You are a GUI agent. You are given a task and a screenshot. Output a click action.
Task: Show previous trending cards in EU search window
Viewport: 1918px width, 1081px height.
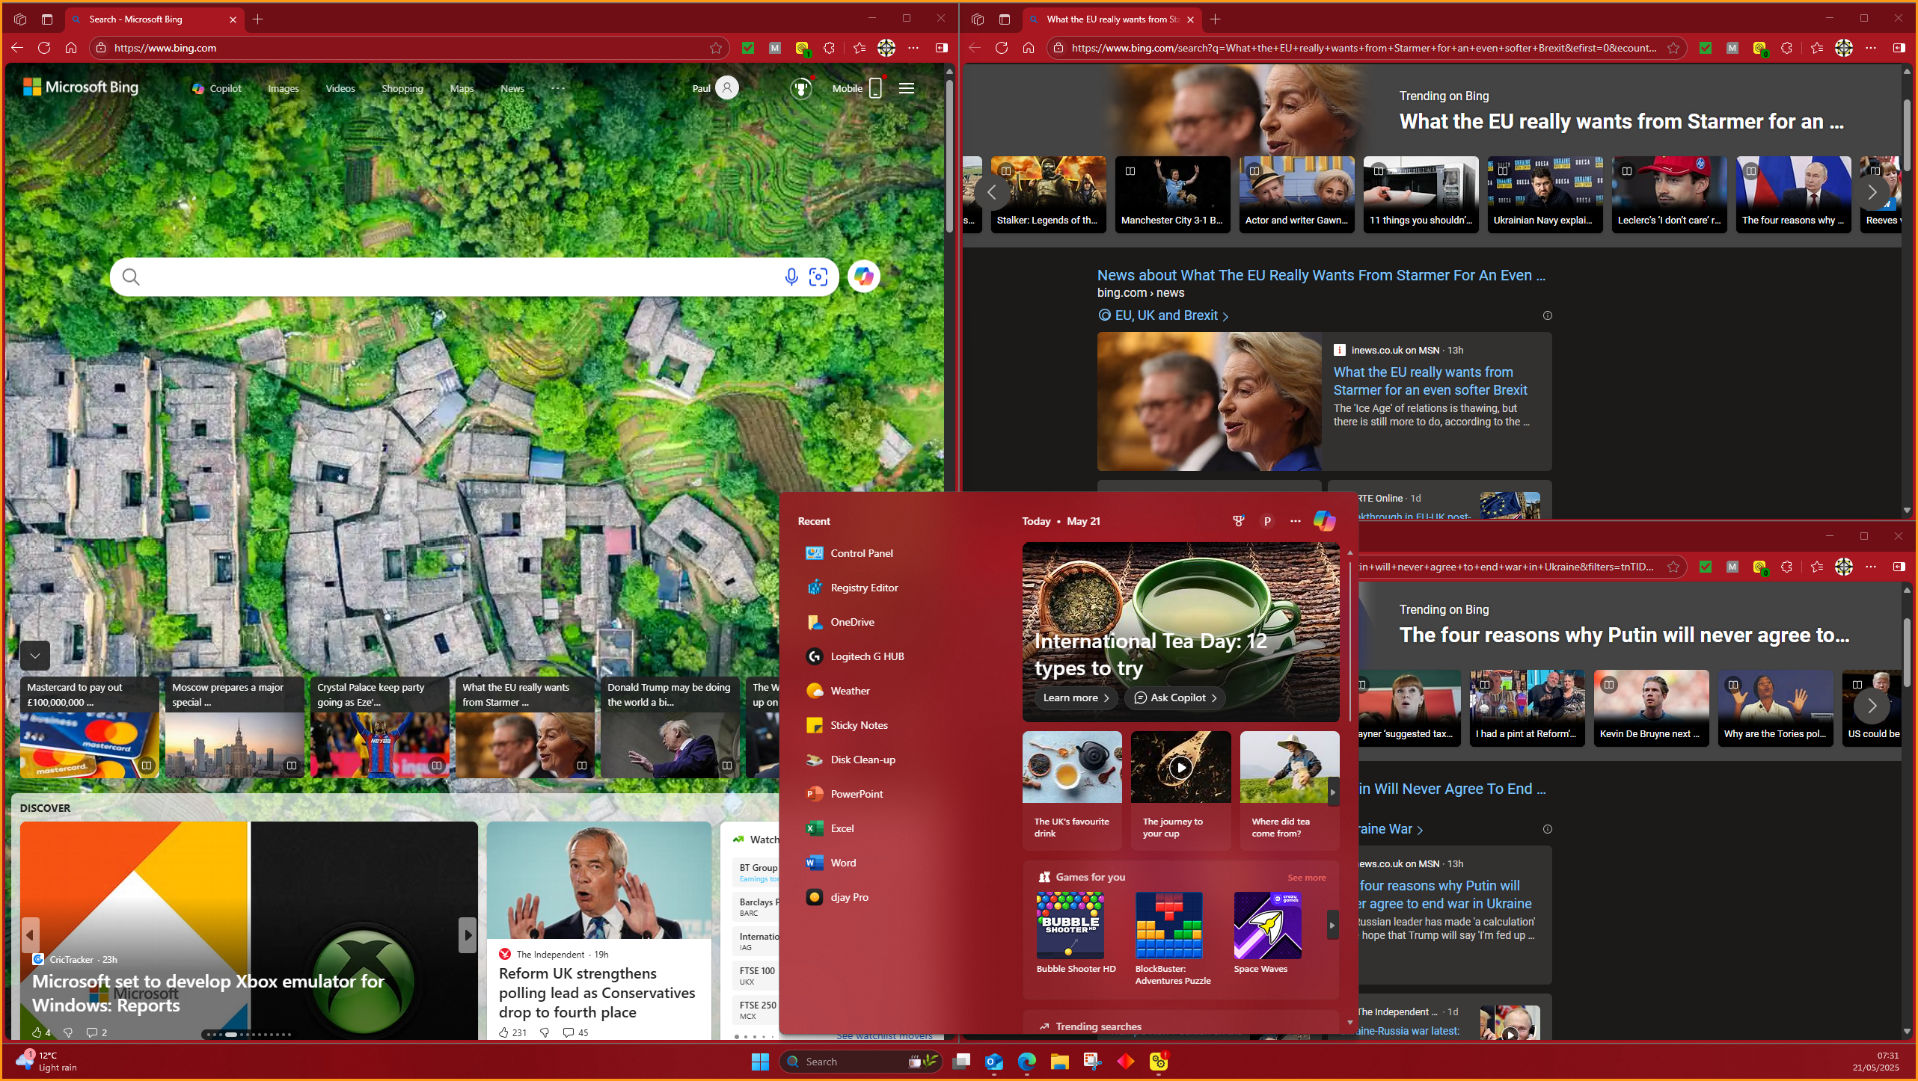(x=991, y=191)
